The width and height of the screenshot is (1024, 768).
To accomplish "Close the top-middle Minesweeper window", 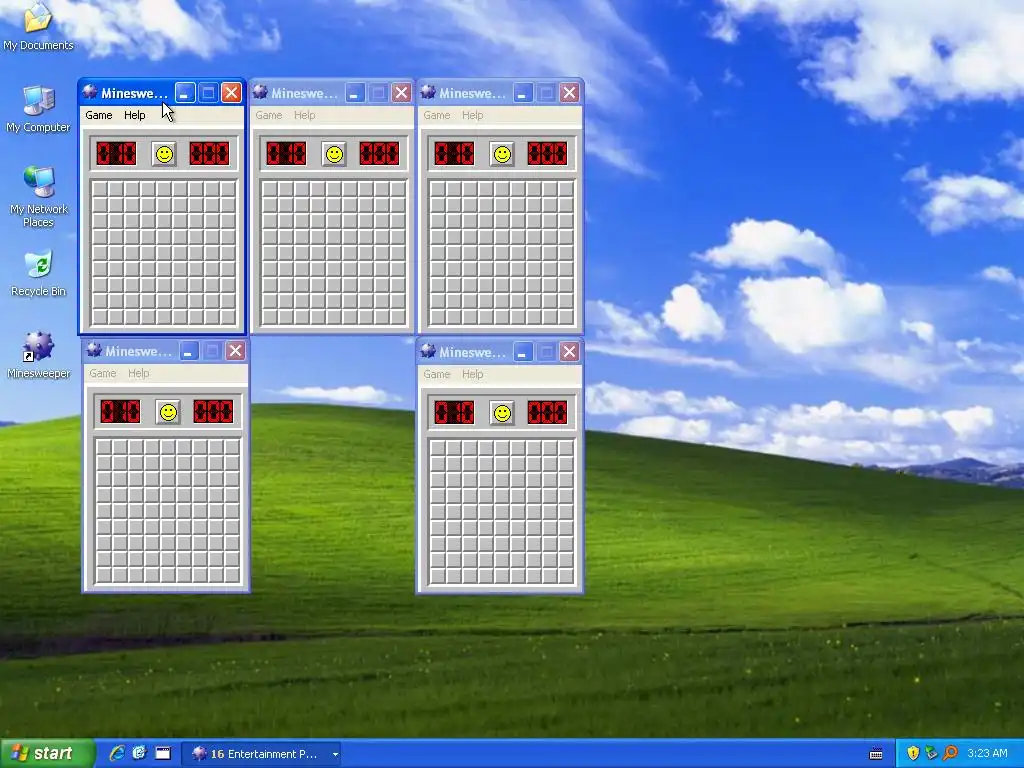I will tap(402, 93).
